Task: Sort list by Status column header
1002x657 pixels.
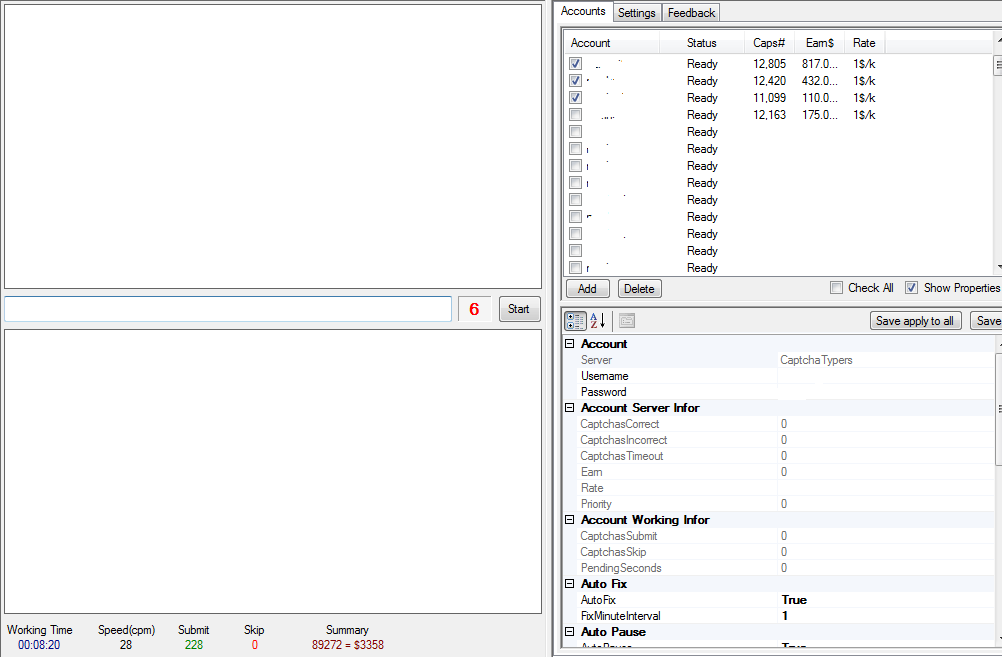Action: (702, 43)
